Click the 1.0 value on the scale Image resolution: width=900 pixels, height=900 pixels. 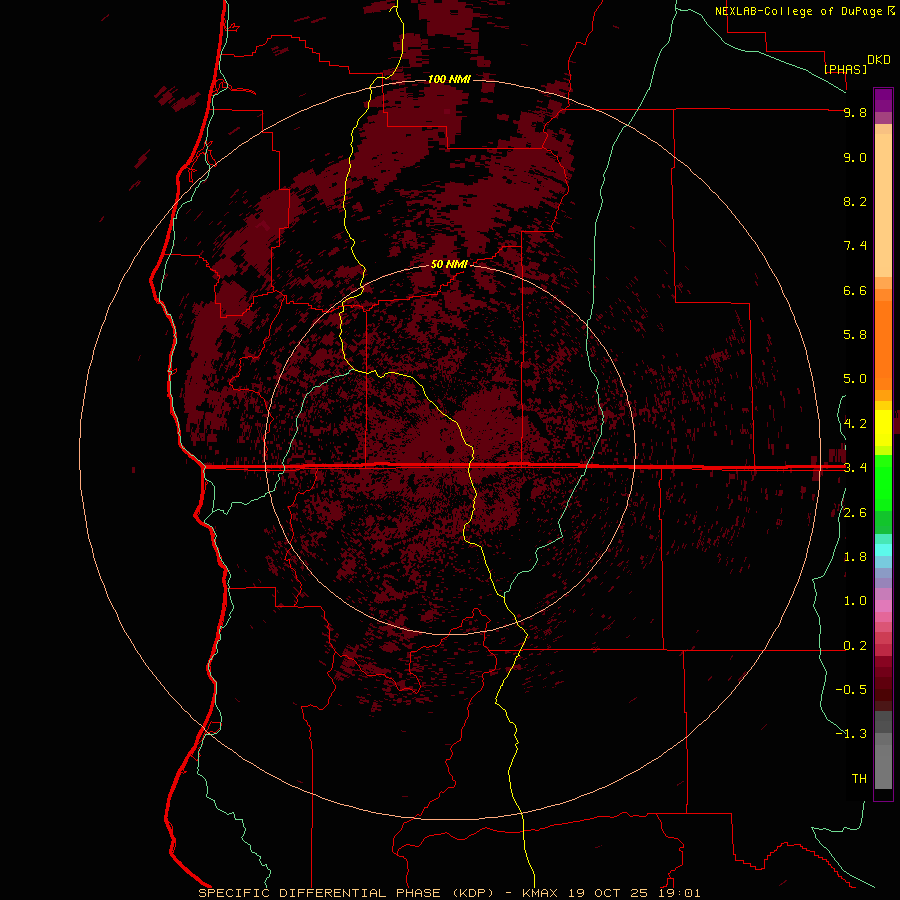click(855, 601)
